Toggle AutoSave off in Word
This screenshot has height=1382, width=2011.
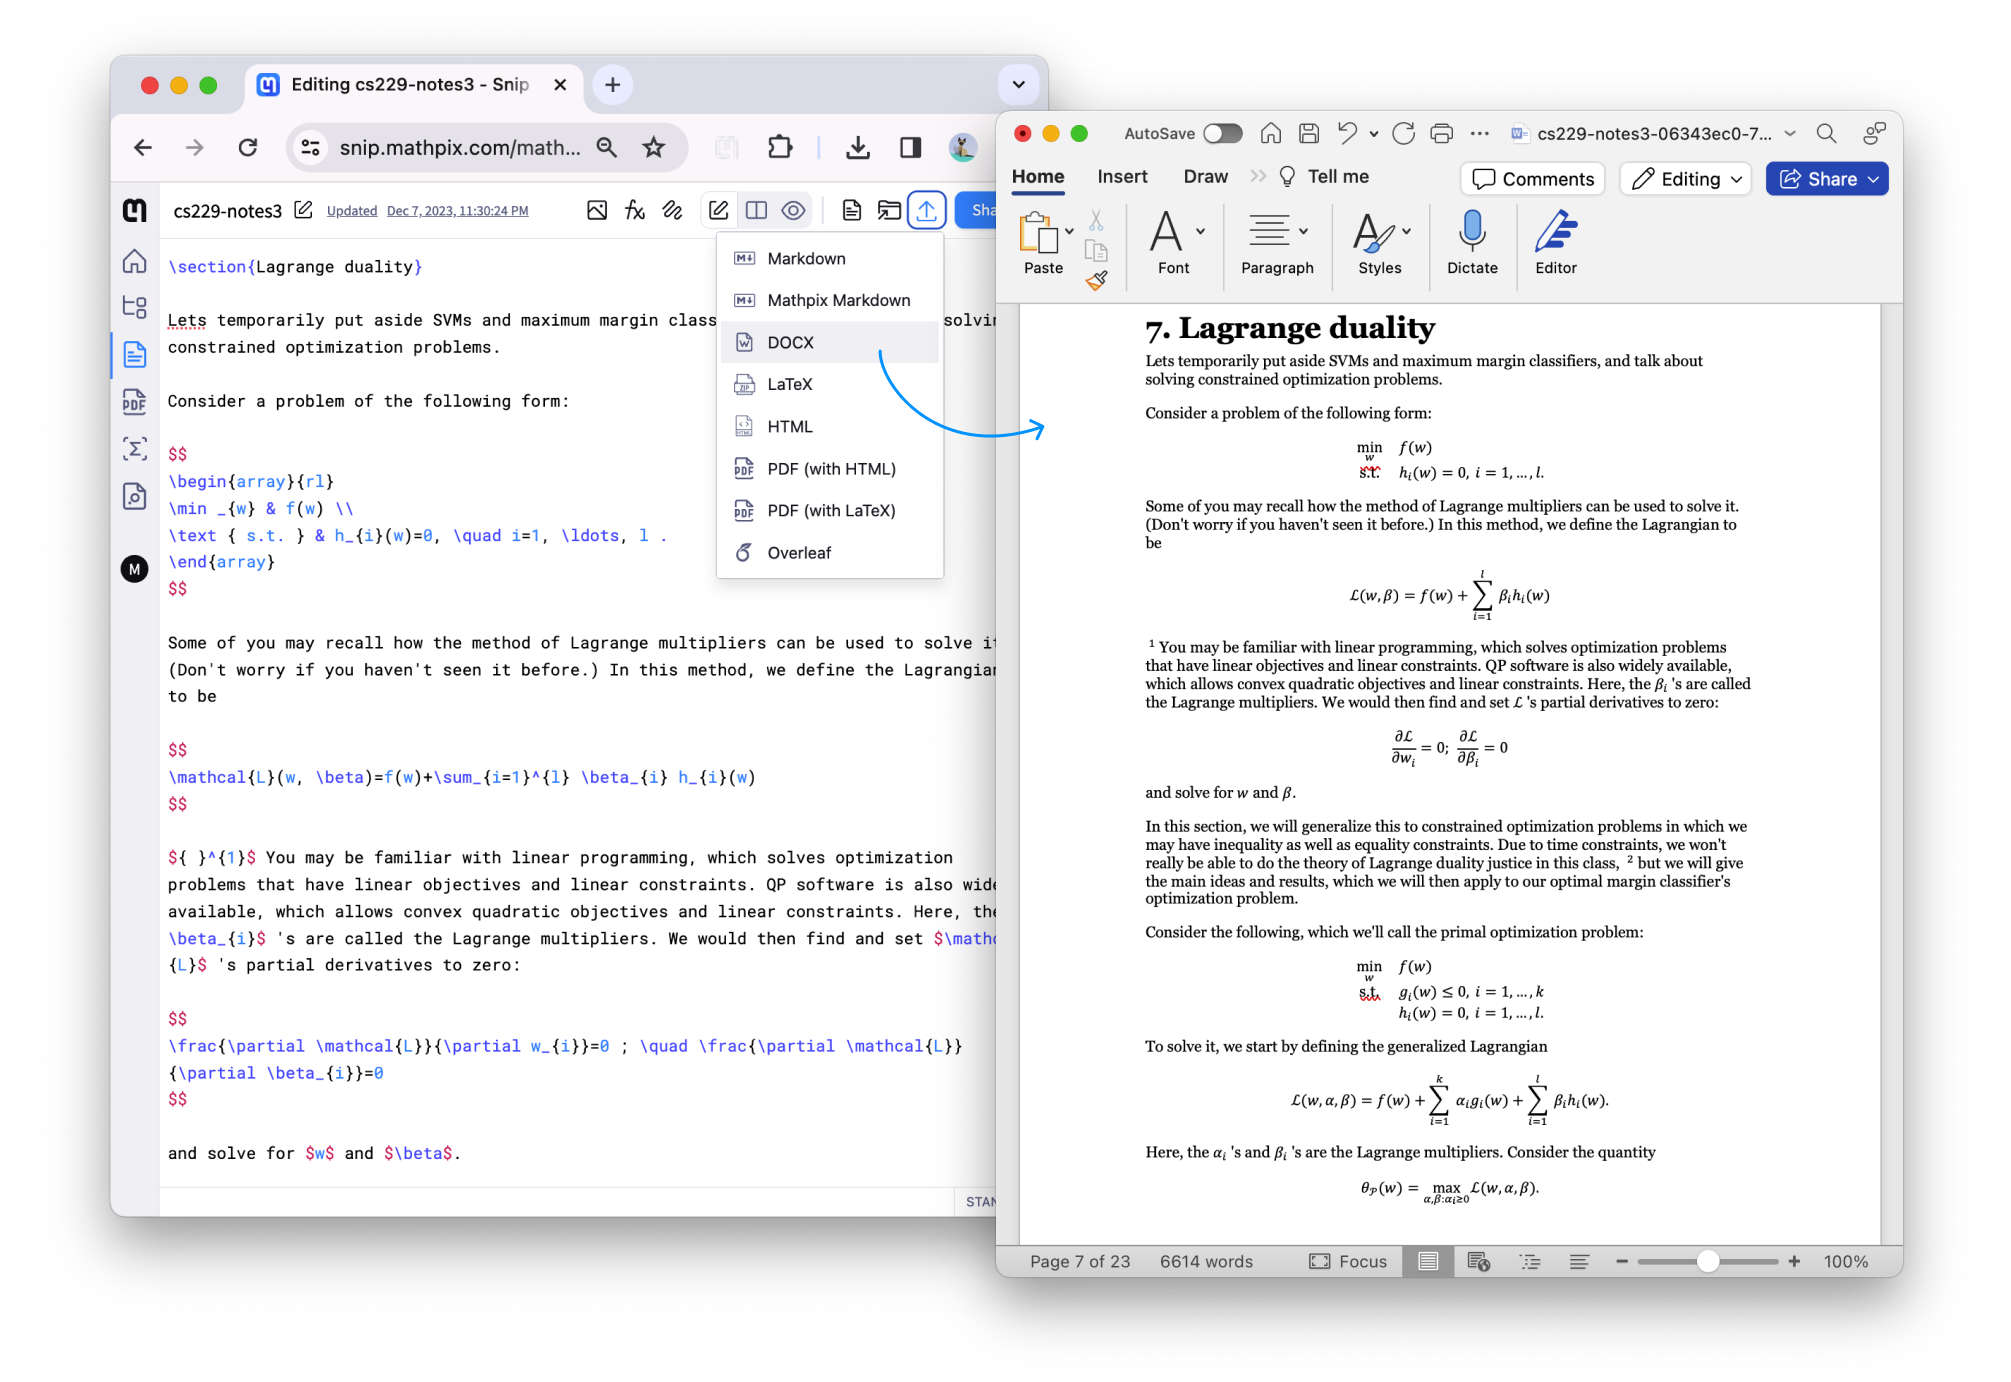(1222, 133)
